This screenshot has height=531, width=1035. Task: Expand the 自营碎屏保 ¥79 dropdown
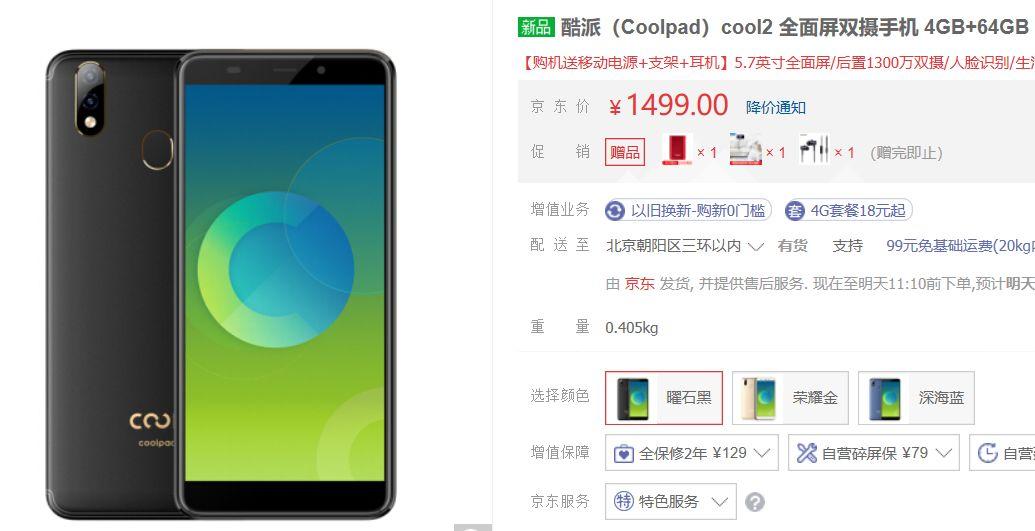click(x=874, y=452)
